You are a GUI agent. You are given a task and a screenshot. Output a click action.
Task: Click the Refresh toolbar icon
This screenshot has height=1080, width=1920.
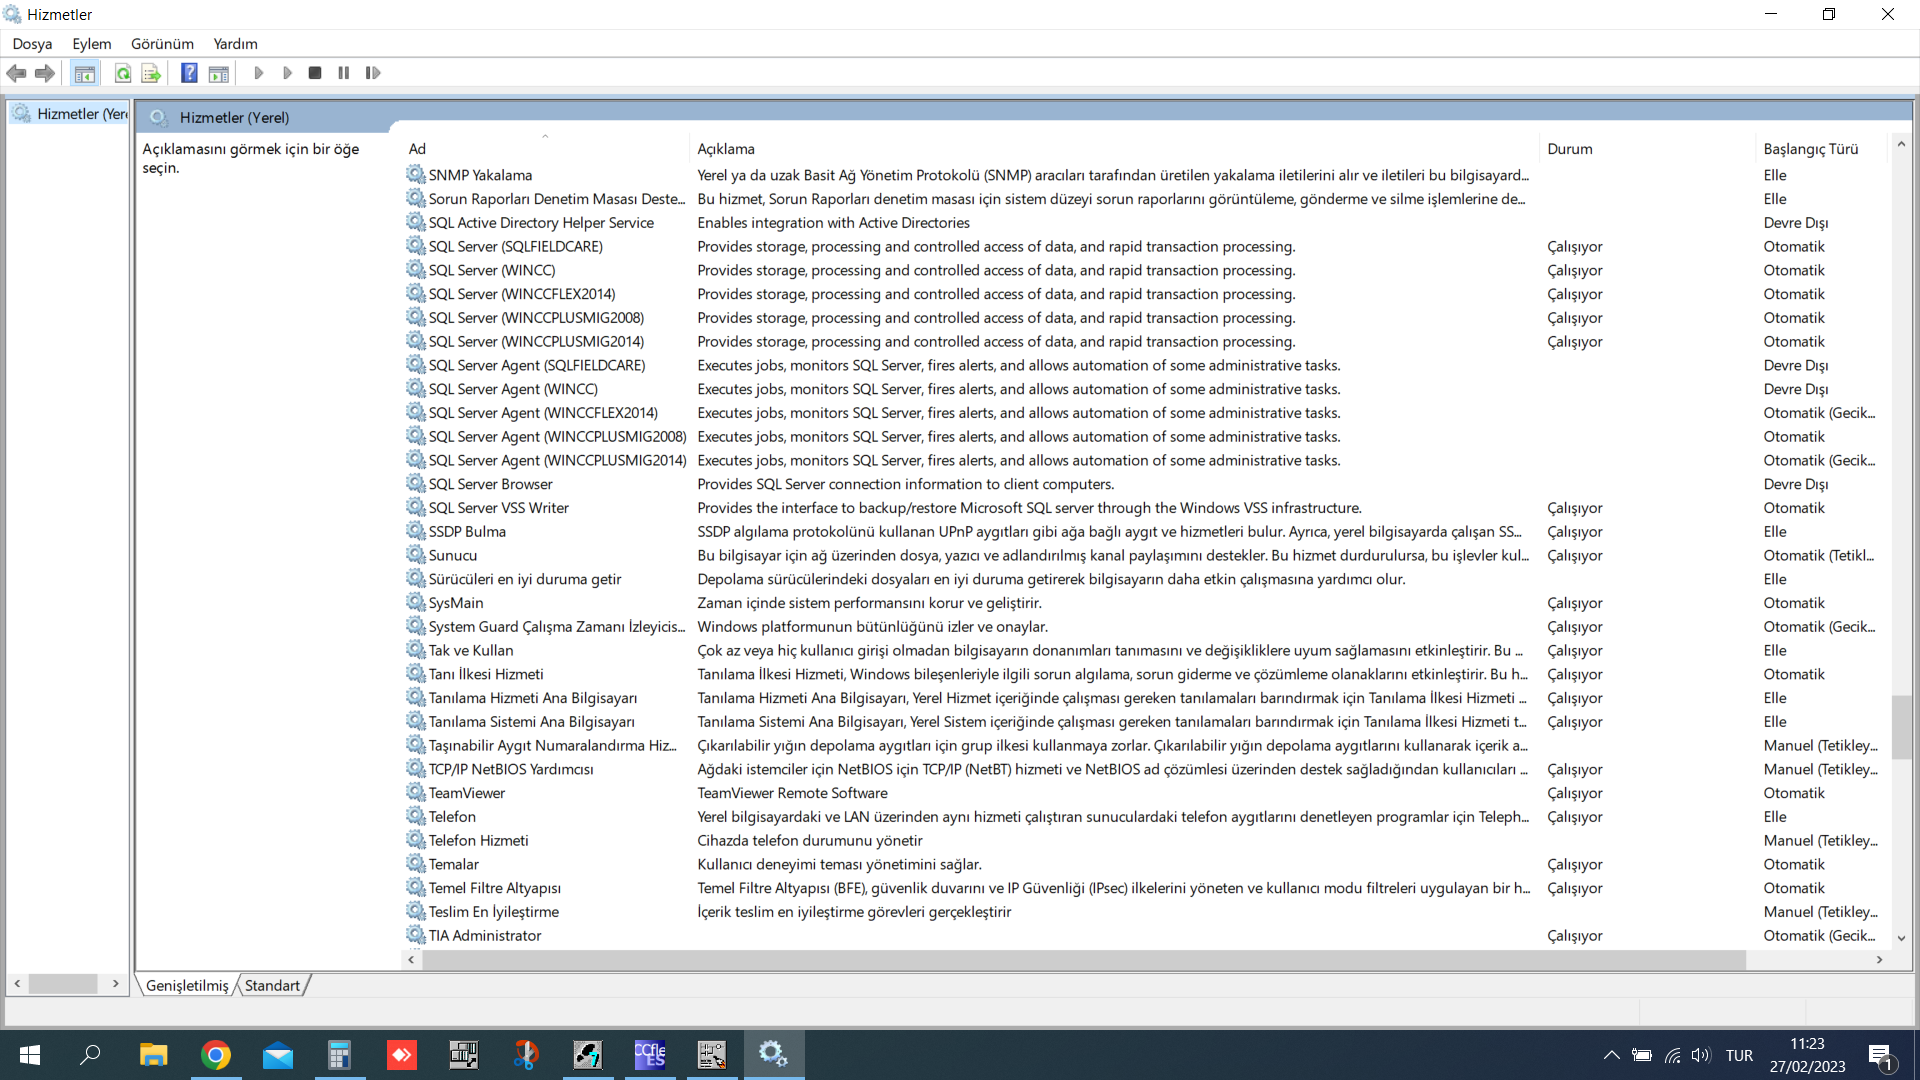[122, 73]
